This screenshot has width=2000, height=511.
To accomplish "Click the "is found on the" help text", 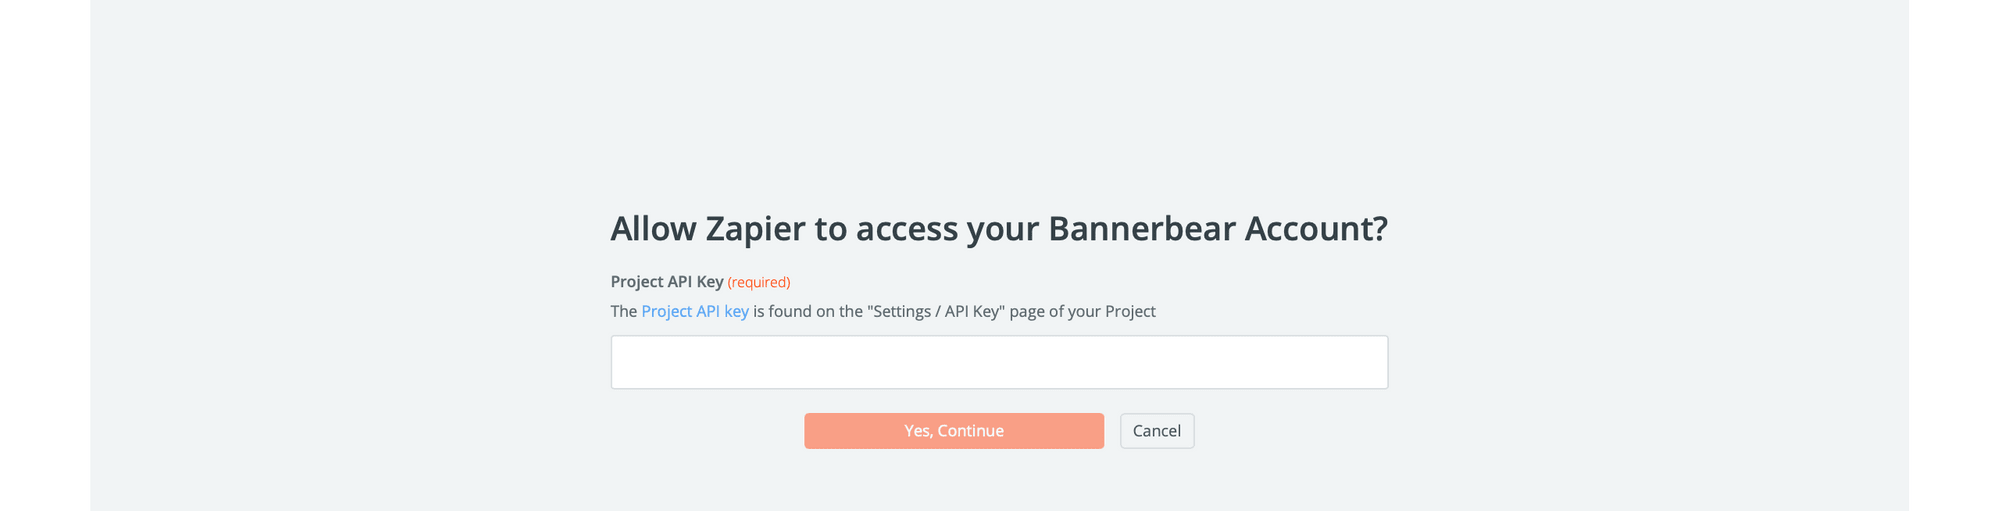I will (808, 311).
